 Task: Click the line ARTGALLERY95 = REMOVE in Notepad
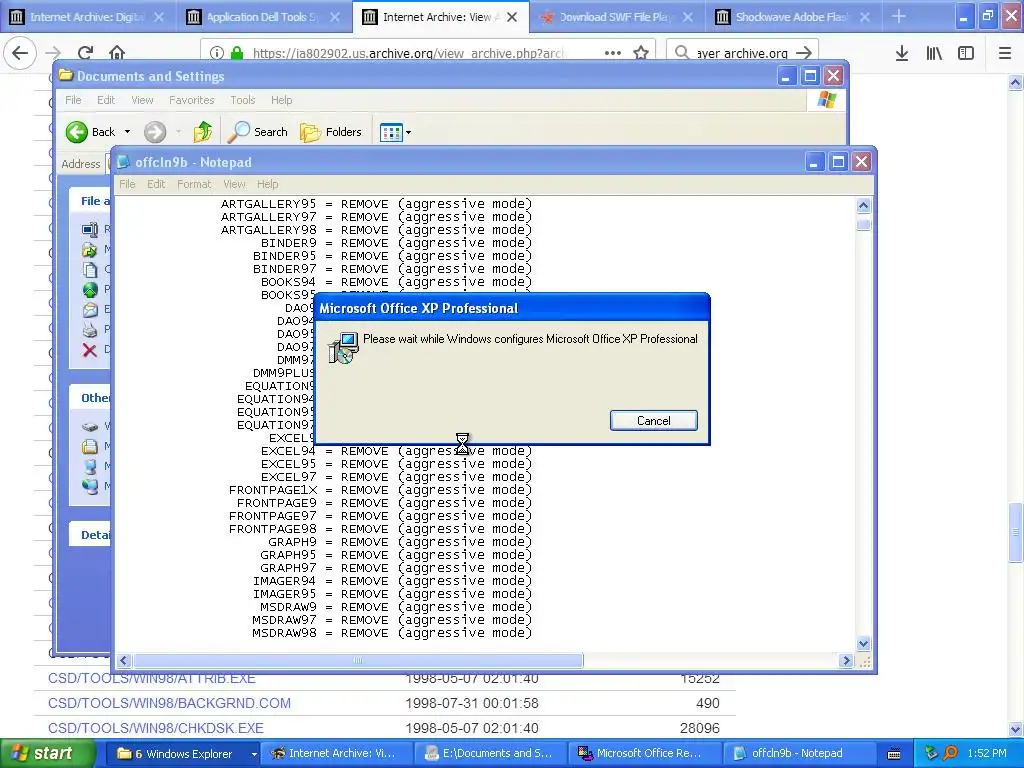click(376, 204)
